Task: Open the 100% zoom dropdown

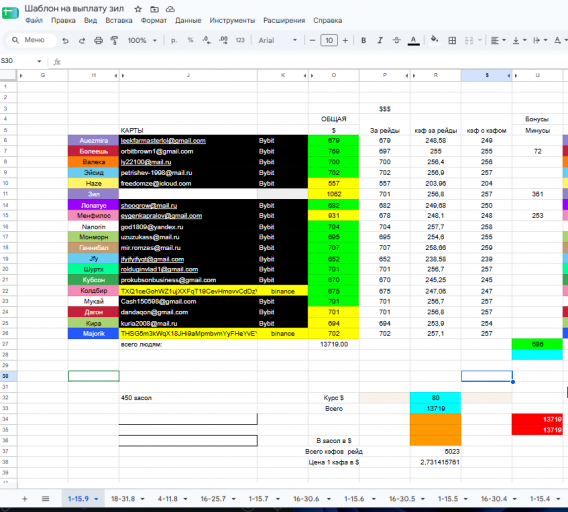Action: pos(142,41)
